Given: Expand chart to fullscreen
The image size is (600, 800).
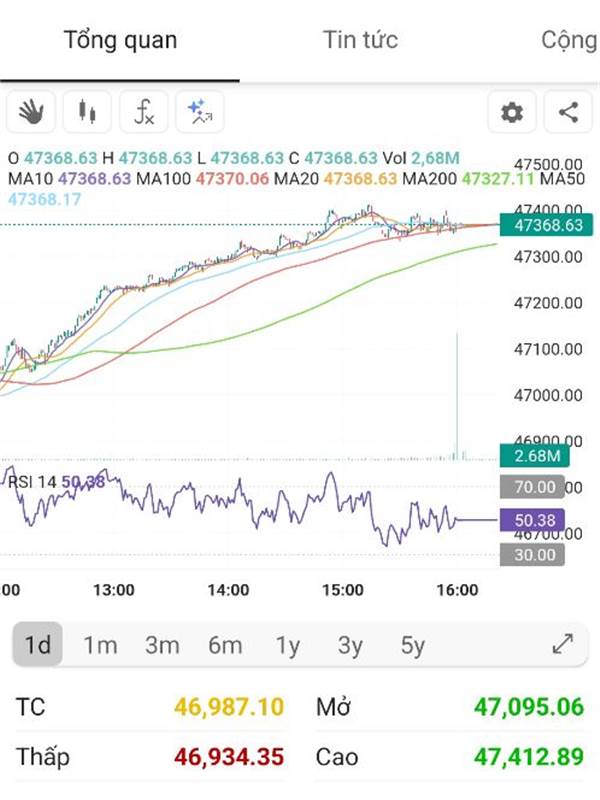Looking at the screenshot, I should pyautogui.click(x=563, y=645).
